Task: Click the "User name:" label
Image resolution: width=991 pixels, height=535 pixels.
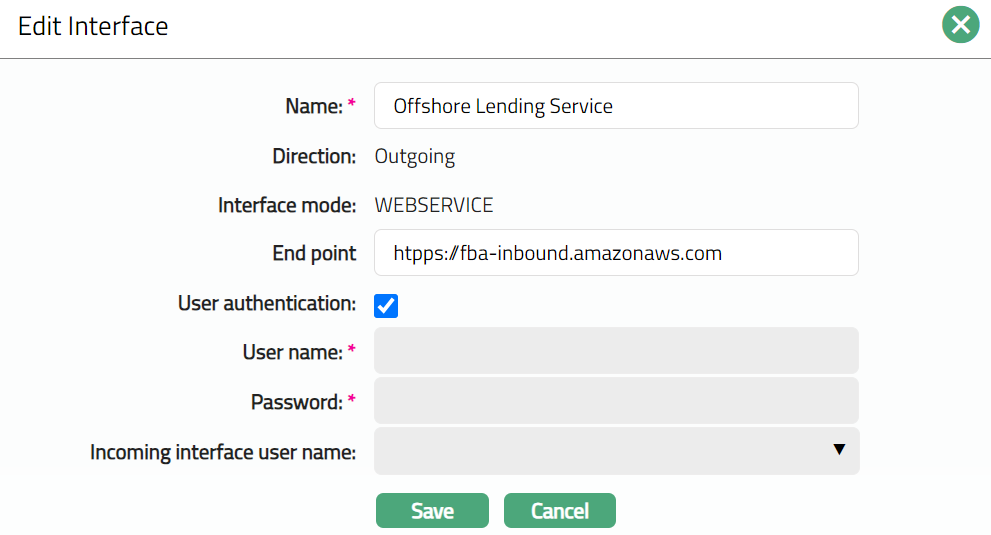Action: pos(293,352)
